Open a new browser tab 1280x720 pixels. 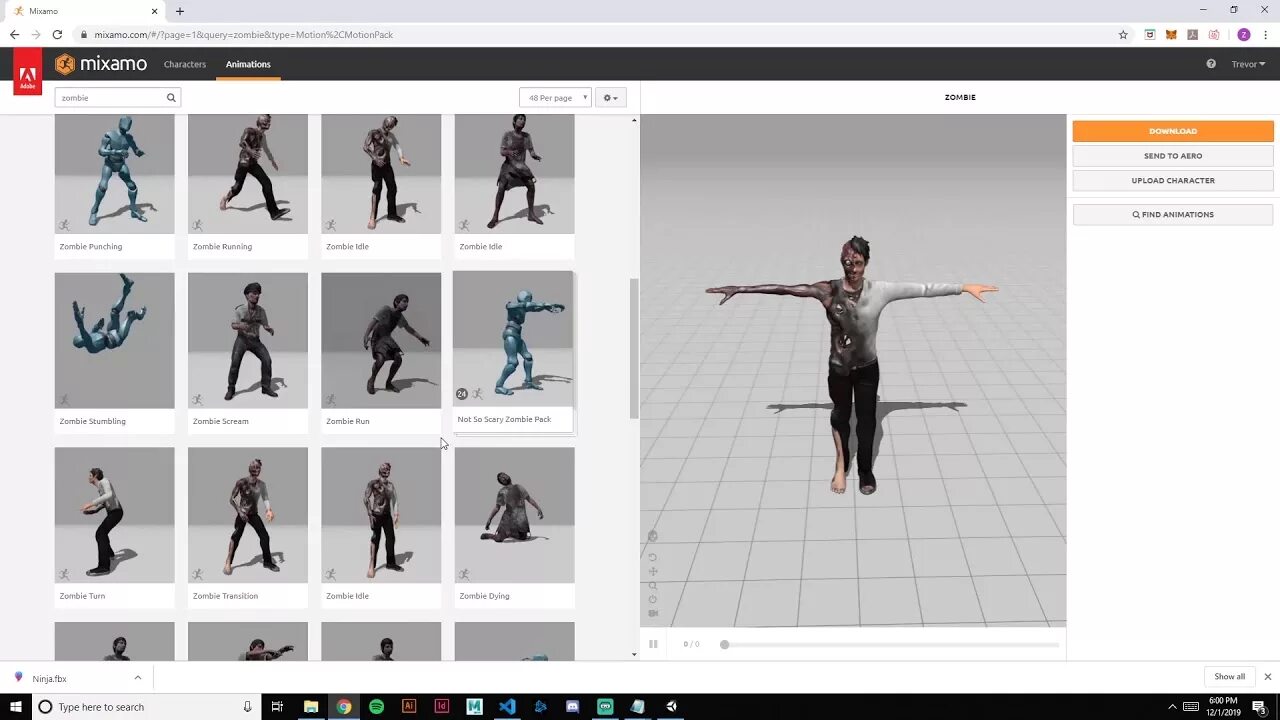click(x=180, y=11)
